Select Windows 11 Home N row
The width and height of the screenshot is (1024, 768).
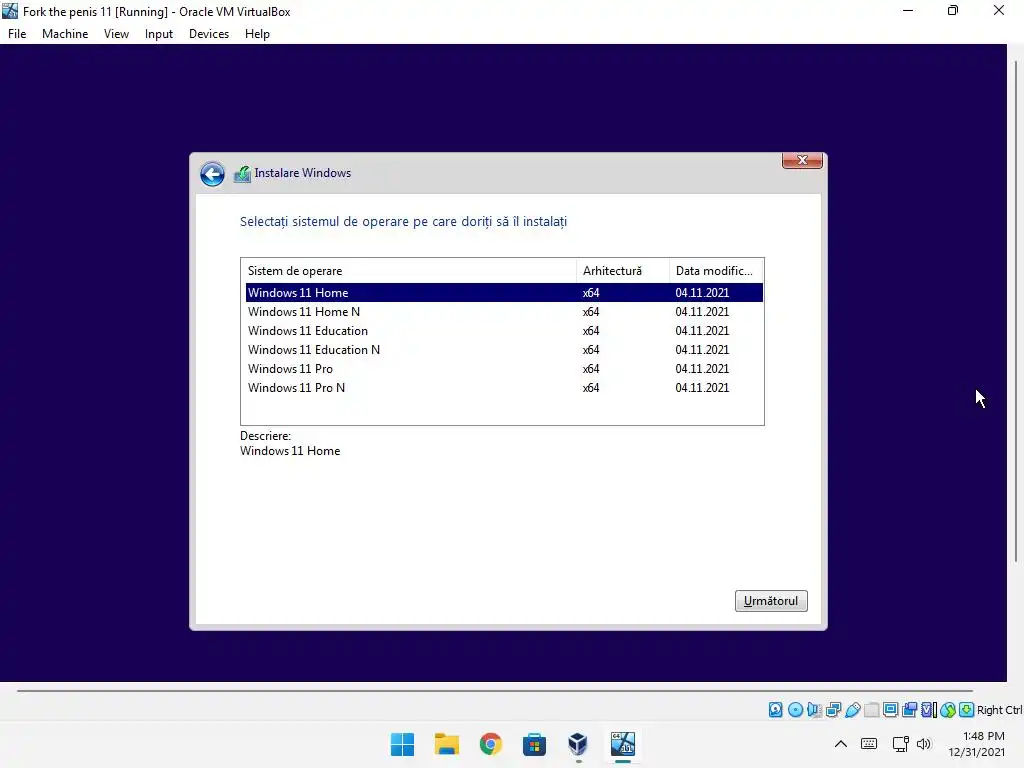pyautogui.click(x=504, y=312)
